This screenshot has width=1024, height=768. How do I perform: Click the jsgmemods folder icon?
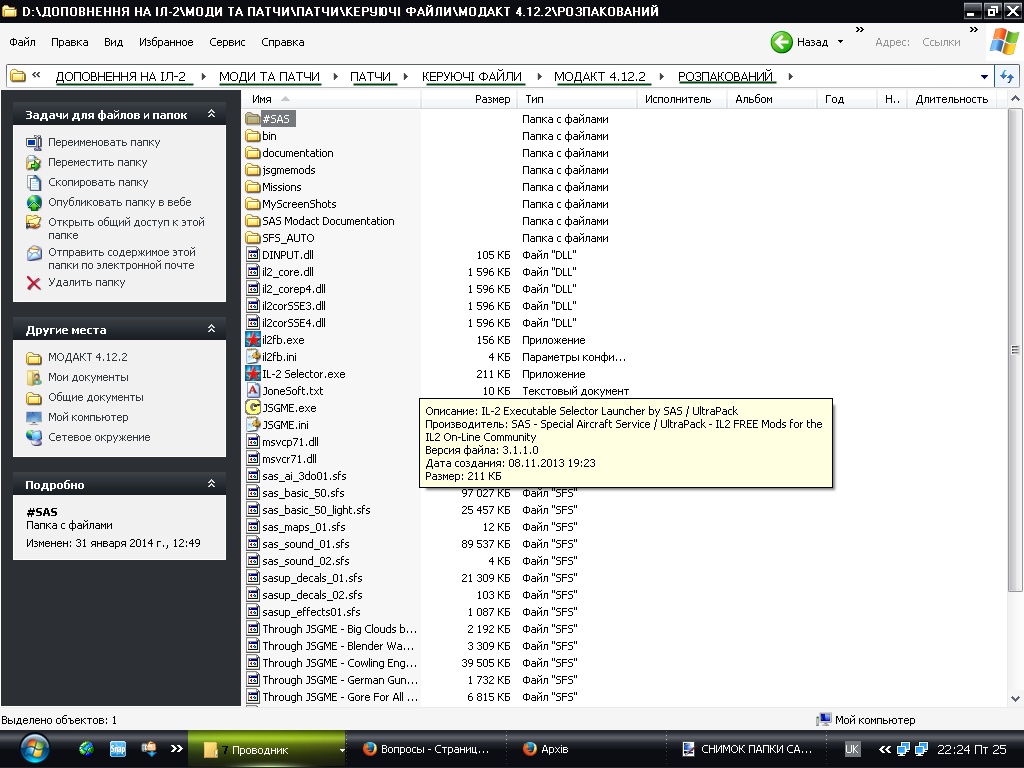pyautogui.click(x=253, y=170)
